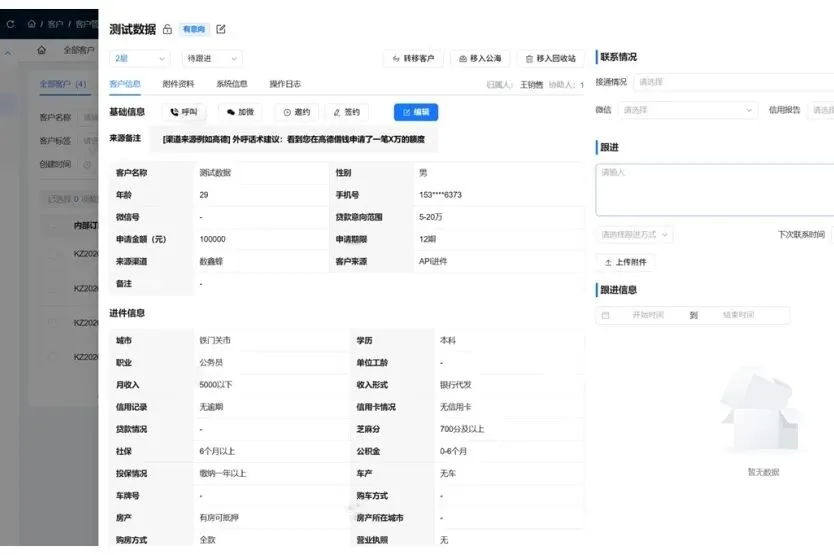This screenshot has height=555, width=834.
Task: Click the calendar icon in the date range
Action: click(x=605, y=316)
